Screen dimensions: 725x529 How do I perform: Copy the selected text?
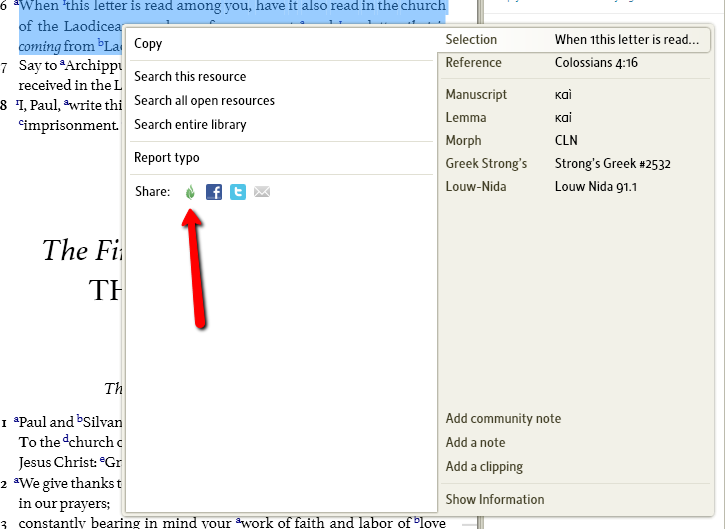148,44
